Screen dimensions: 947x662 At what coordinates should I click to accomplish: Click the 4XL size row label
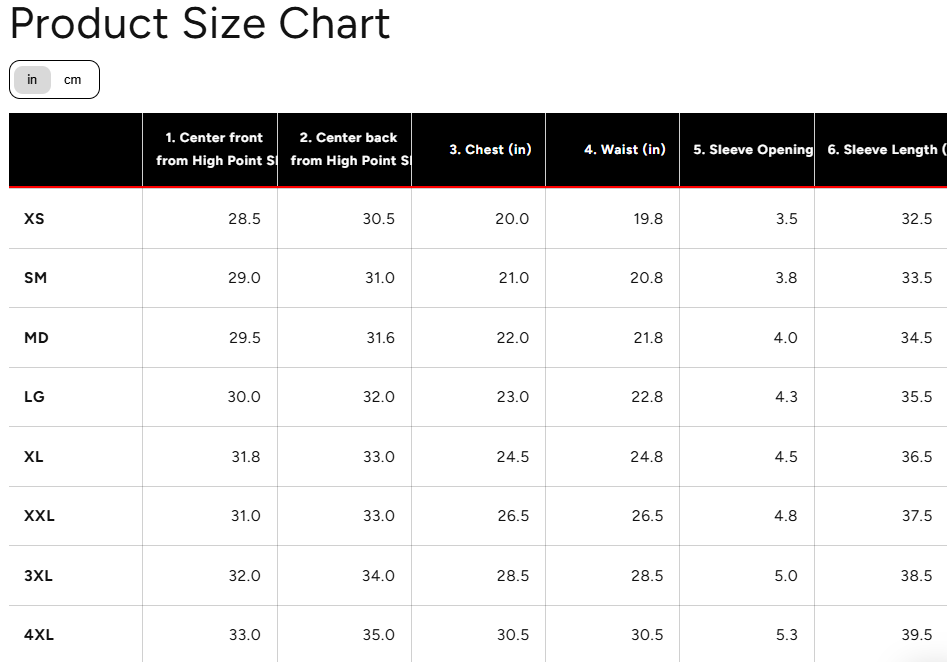pyautogui.click(x=38, y=635)
